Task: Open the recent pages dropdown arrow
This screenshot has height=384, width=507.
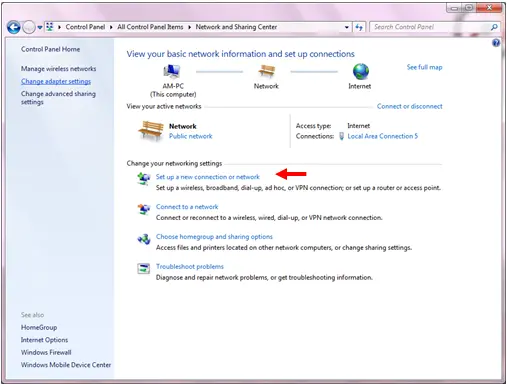Action: click(x=40, y=27)
